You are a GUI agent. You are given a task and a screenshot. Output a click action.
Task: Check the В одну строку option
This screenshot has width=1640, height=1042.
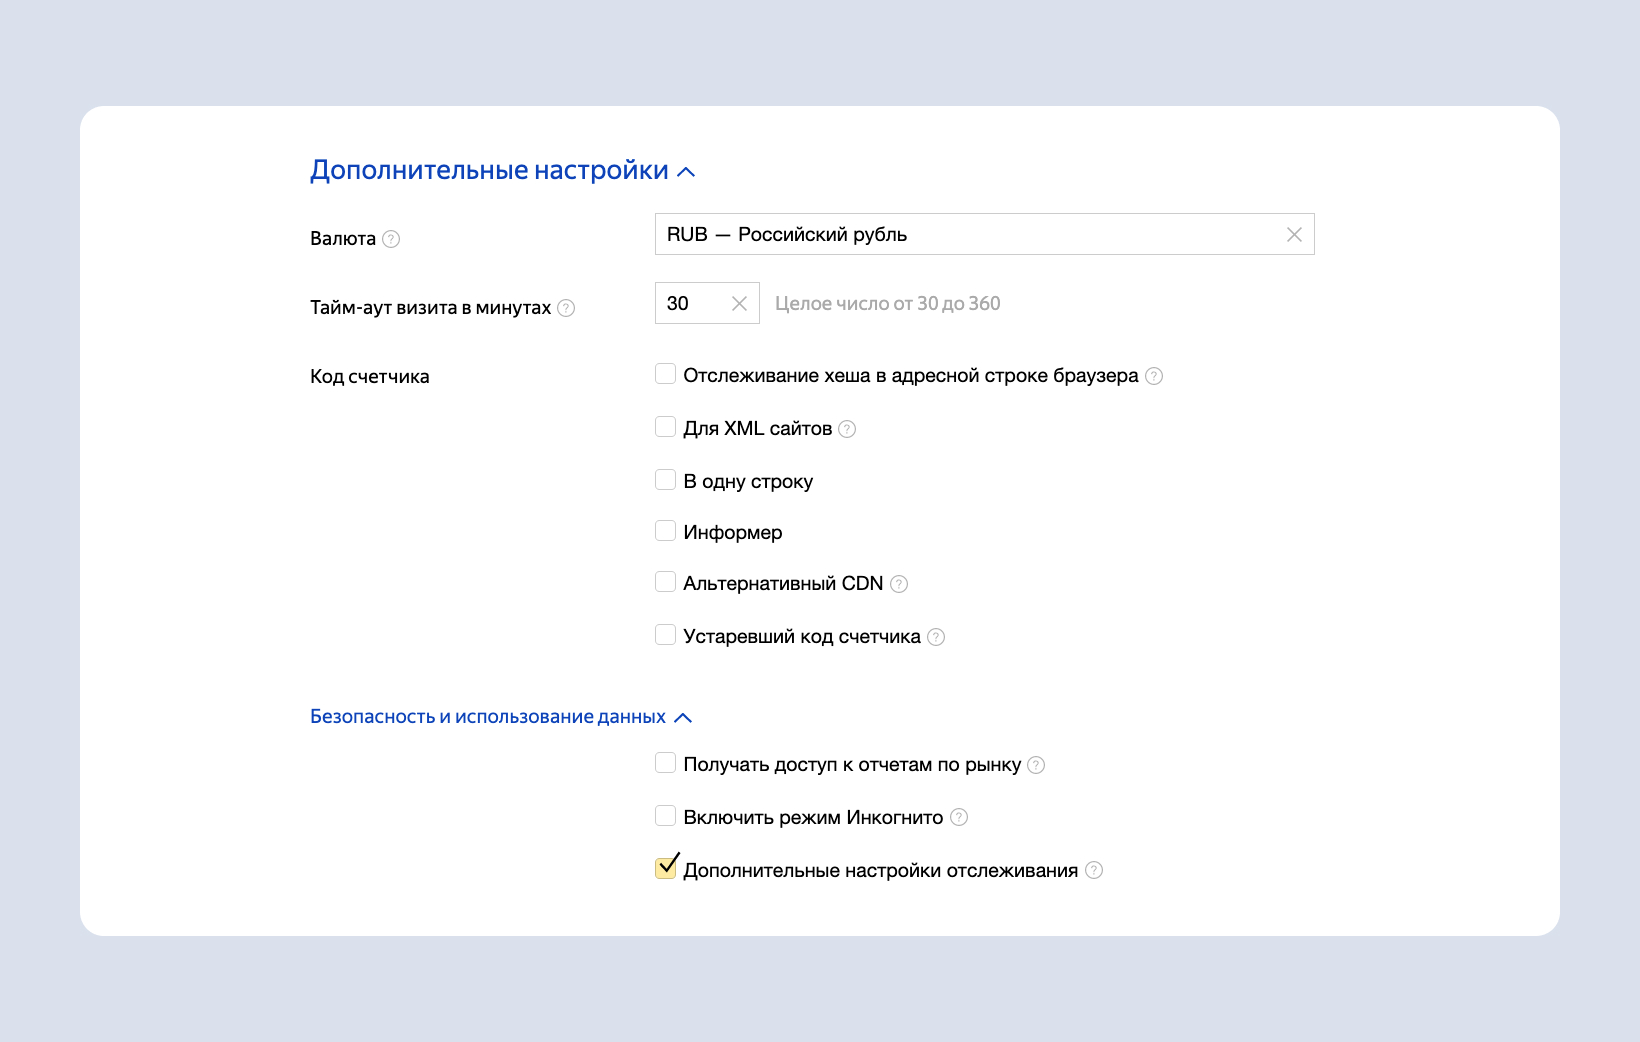[666, 480]
